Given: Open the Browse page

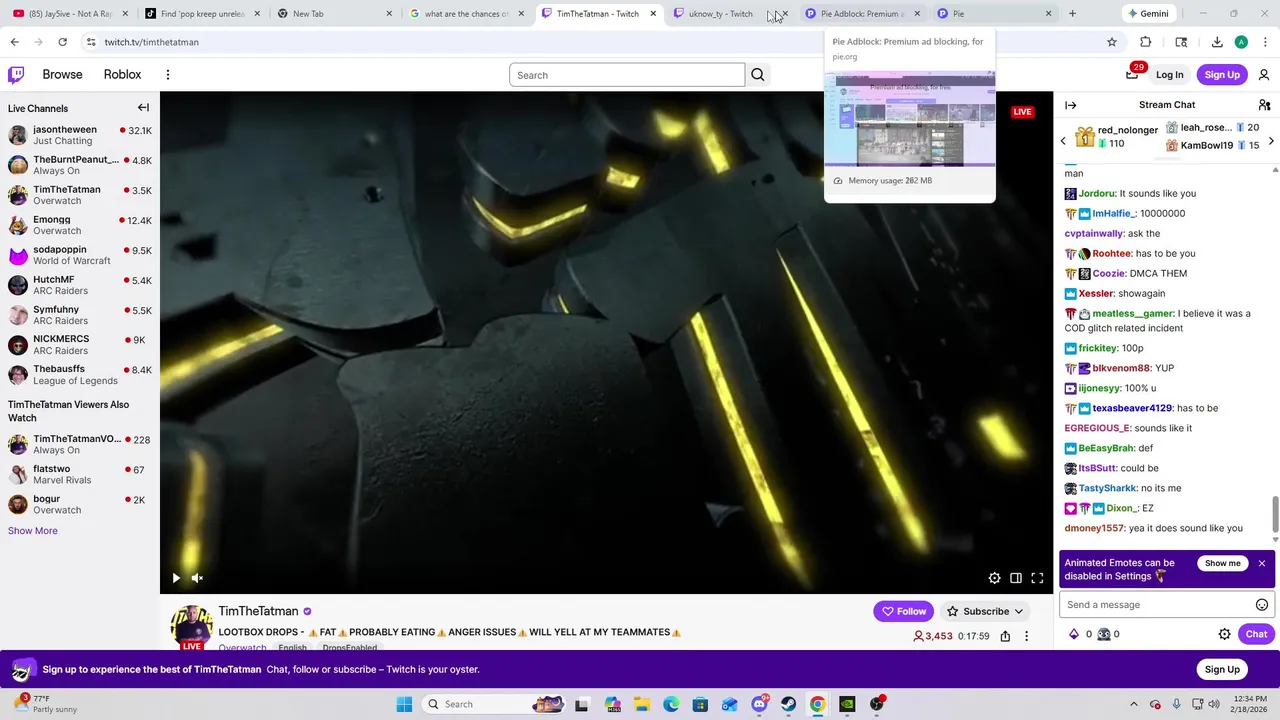Looking at the screenshot, I should pyautogui.click(x=62, y=75).
